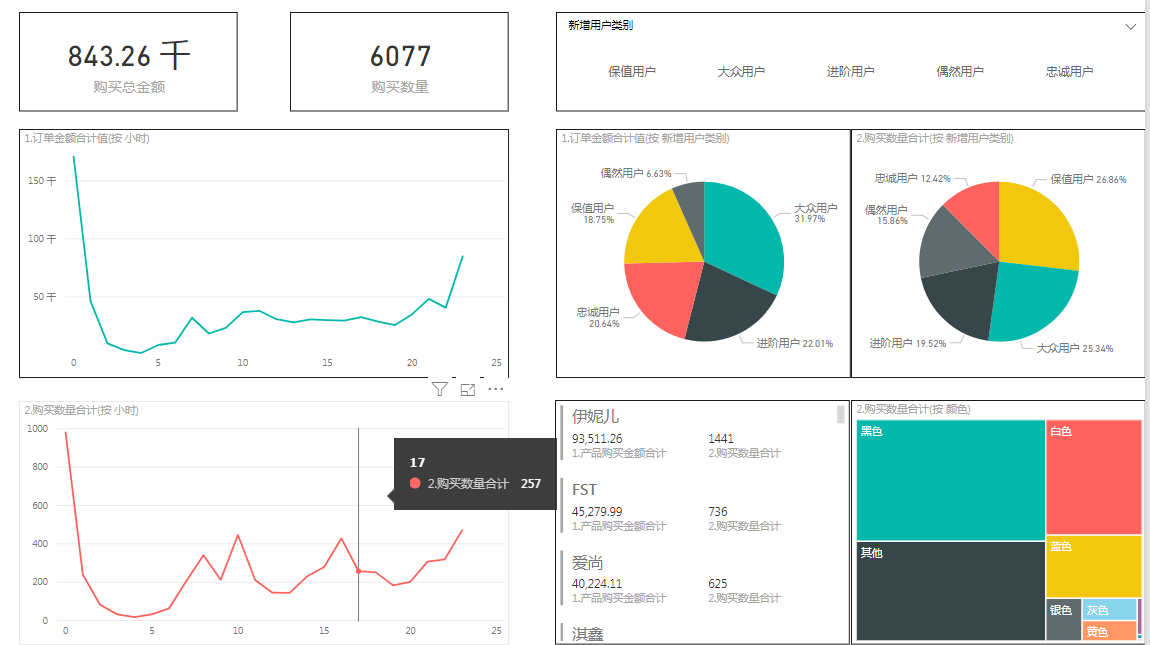Click the hour 17 data point on red line

pos(359,571)
